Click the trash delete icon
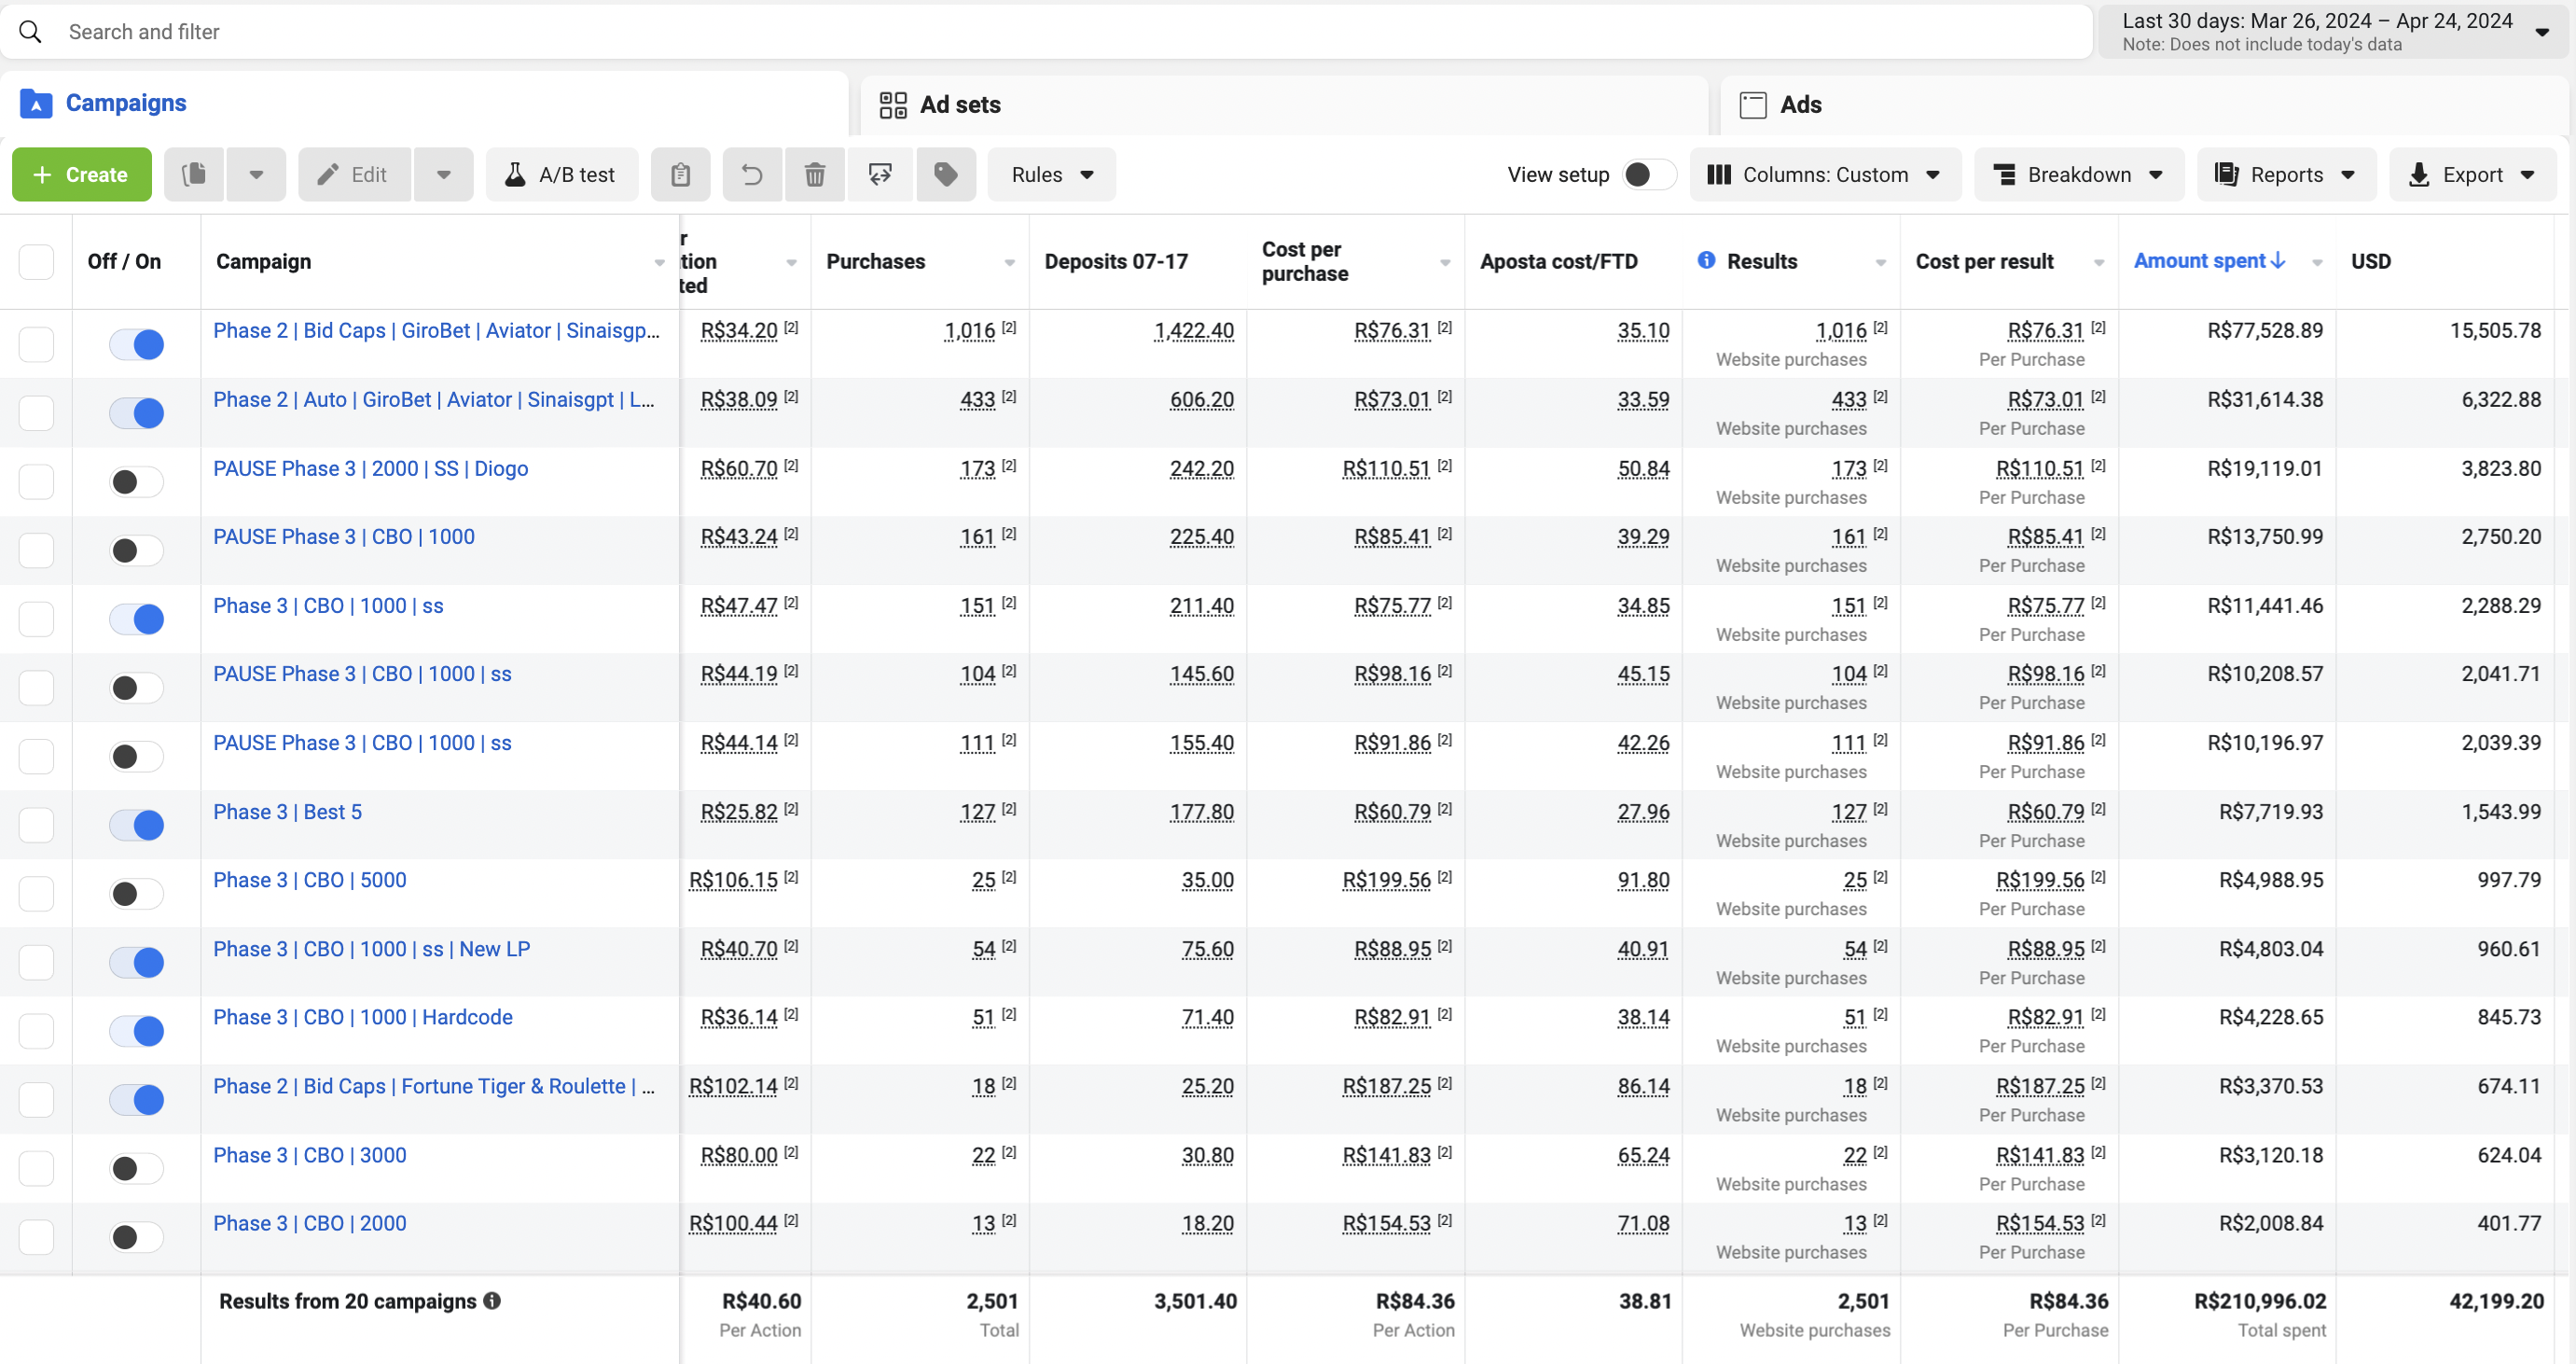Screen dimensions: 2576x1364 [x=815, y=175]
